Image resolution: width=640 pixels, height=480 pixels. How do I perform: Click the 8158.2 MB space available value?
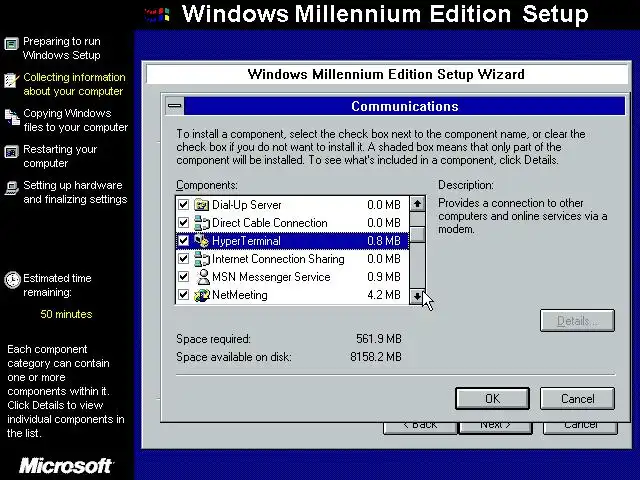click(x=376, y=357)
